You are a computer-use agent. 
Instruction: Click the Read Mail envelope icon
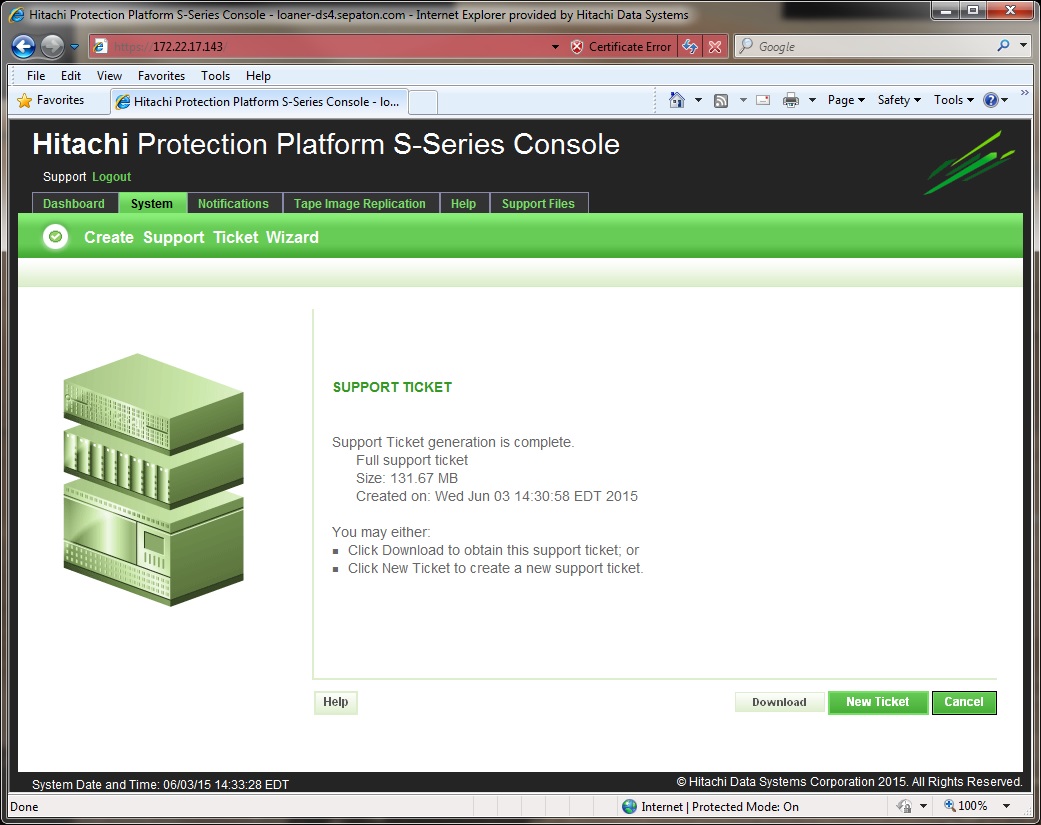point(763,100)
